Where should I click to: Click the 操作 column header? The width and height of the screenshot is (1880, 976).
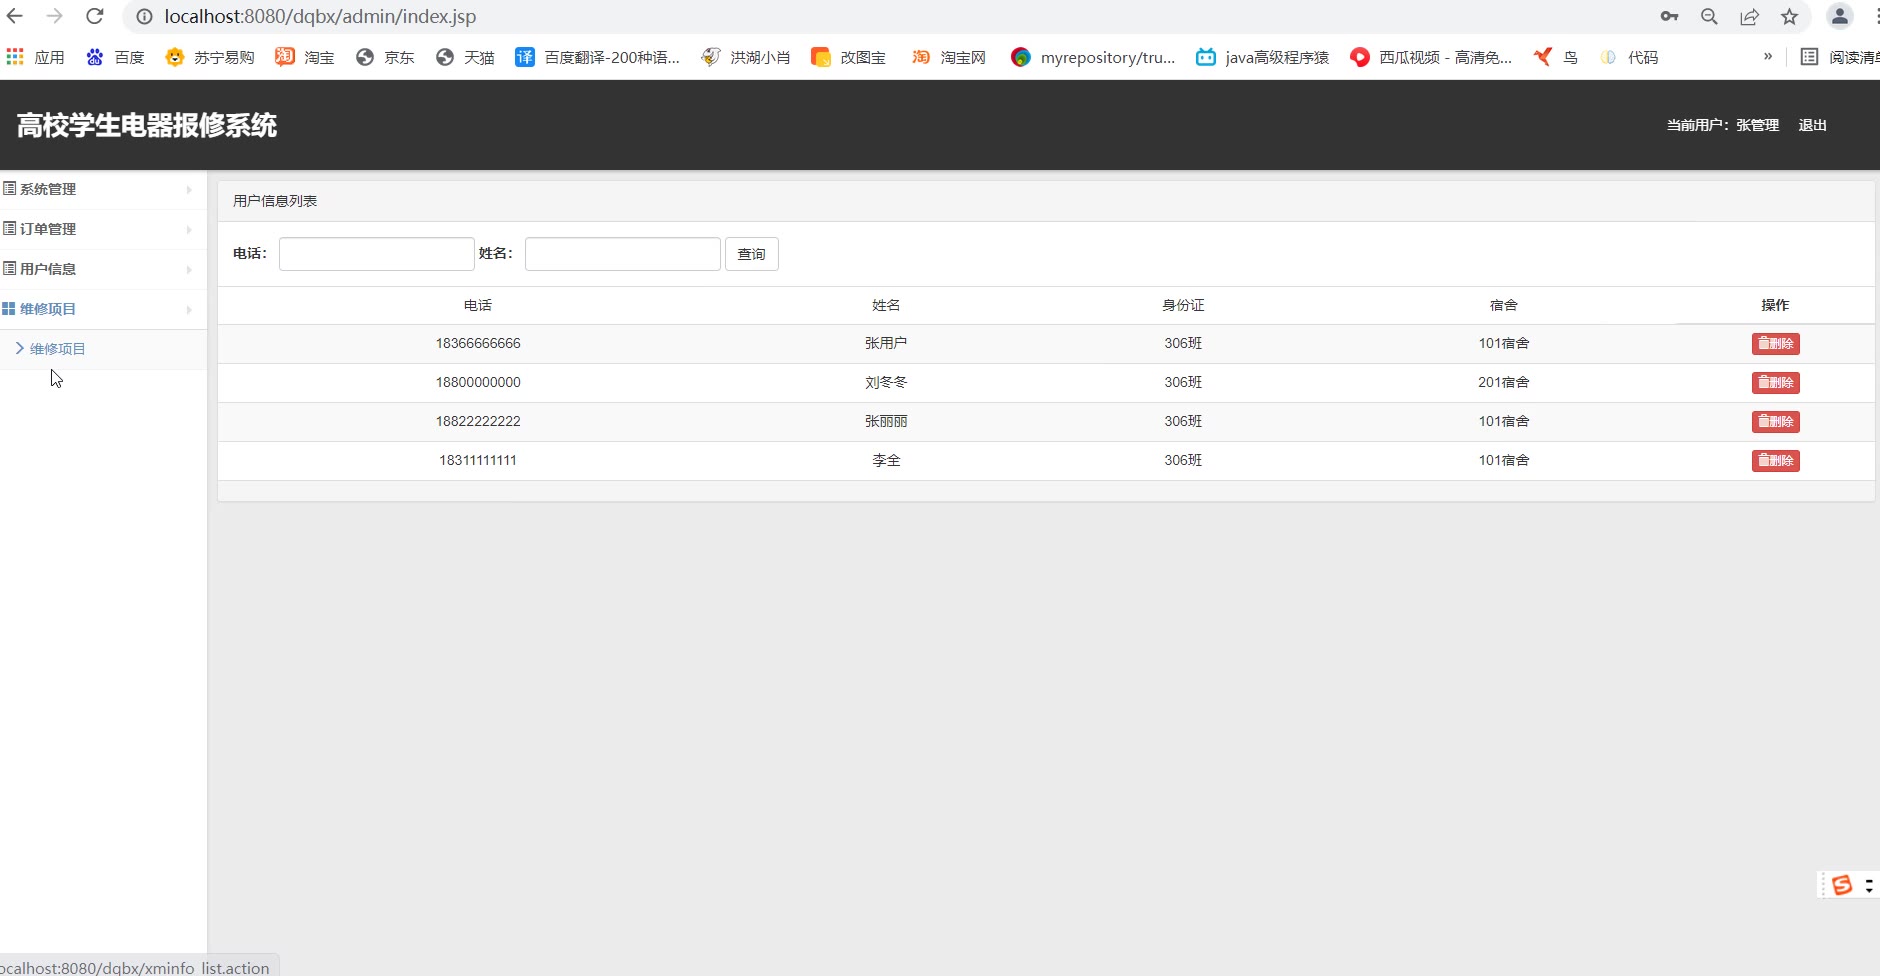click(1775, 305)
